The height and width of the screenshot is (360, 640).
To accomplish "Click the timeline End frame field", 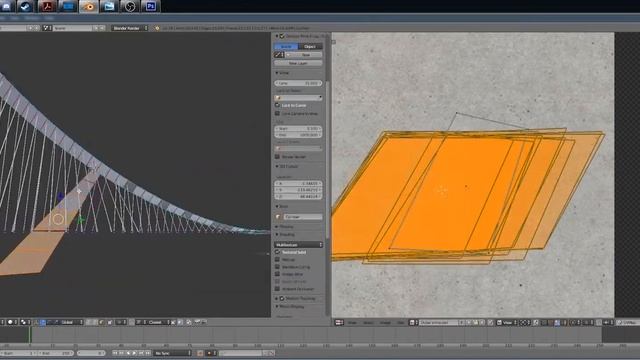I will (x=56, y=353).
